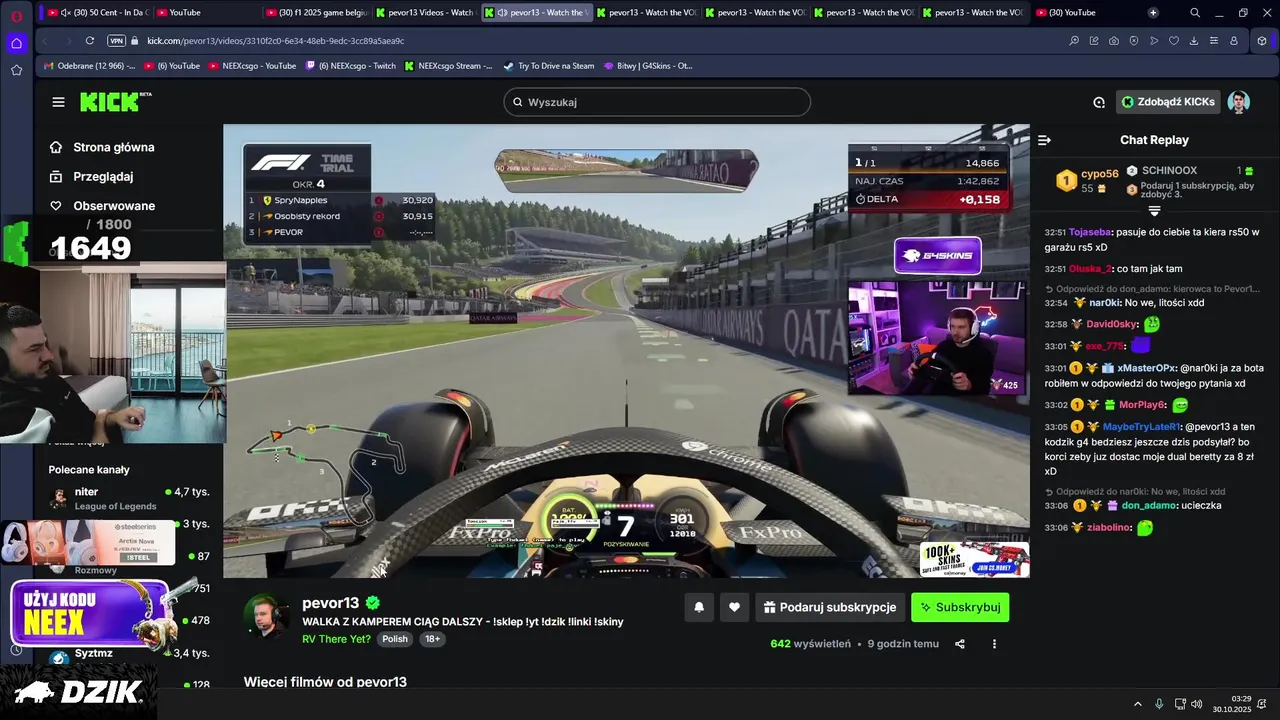Click Tojaseba username in the chat
This screenshot has width=1280, height=720.
click(1089, 232)
